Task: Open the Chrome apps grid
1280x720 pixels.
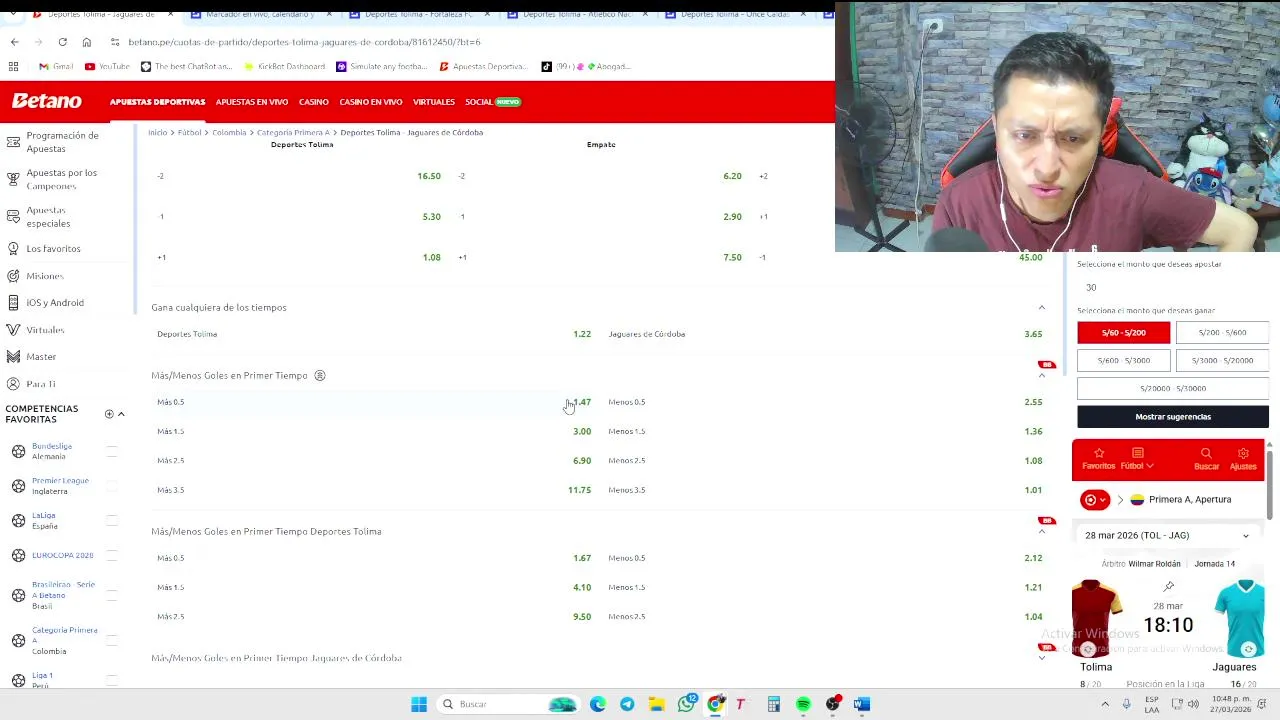Action: 13,66
